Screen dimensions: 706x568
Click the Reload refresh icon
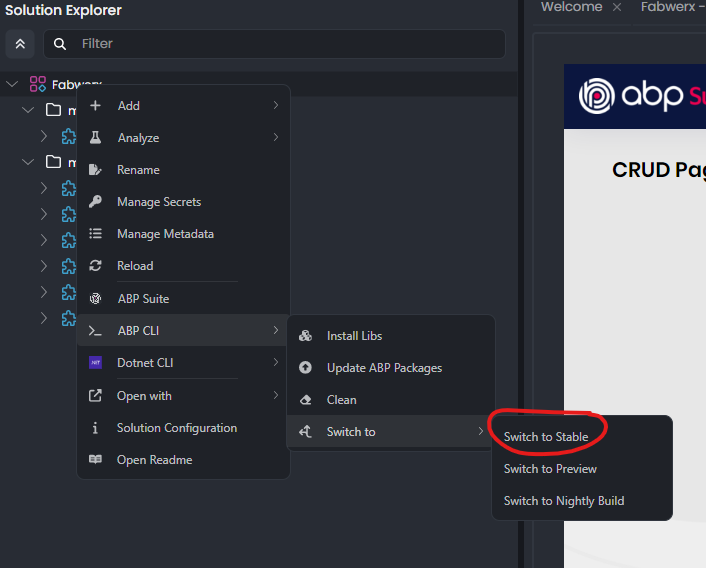96,266
